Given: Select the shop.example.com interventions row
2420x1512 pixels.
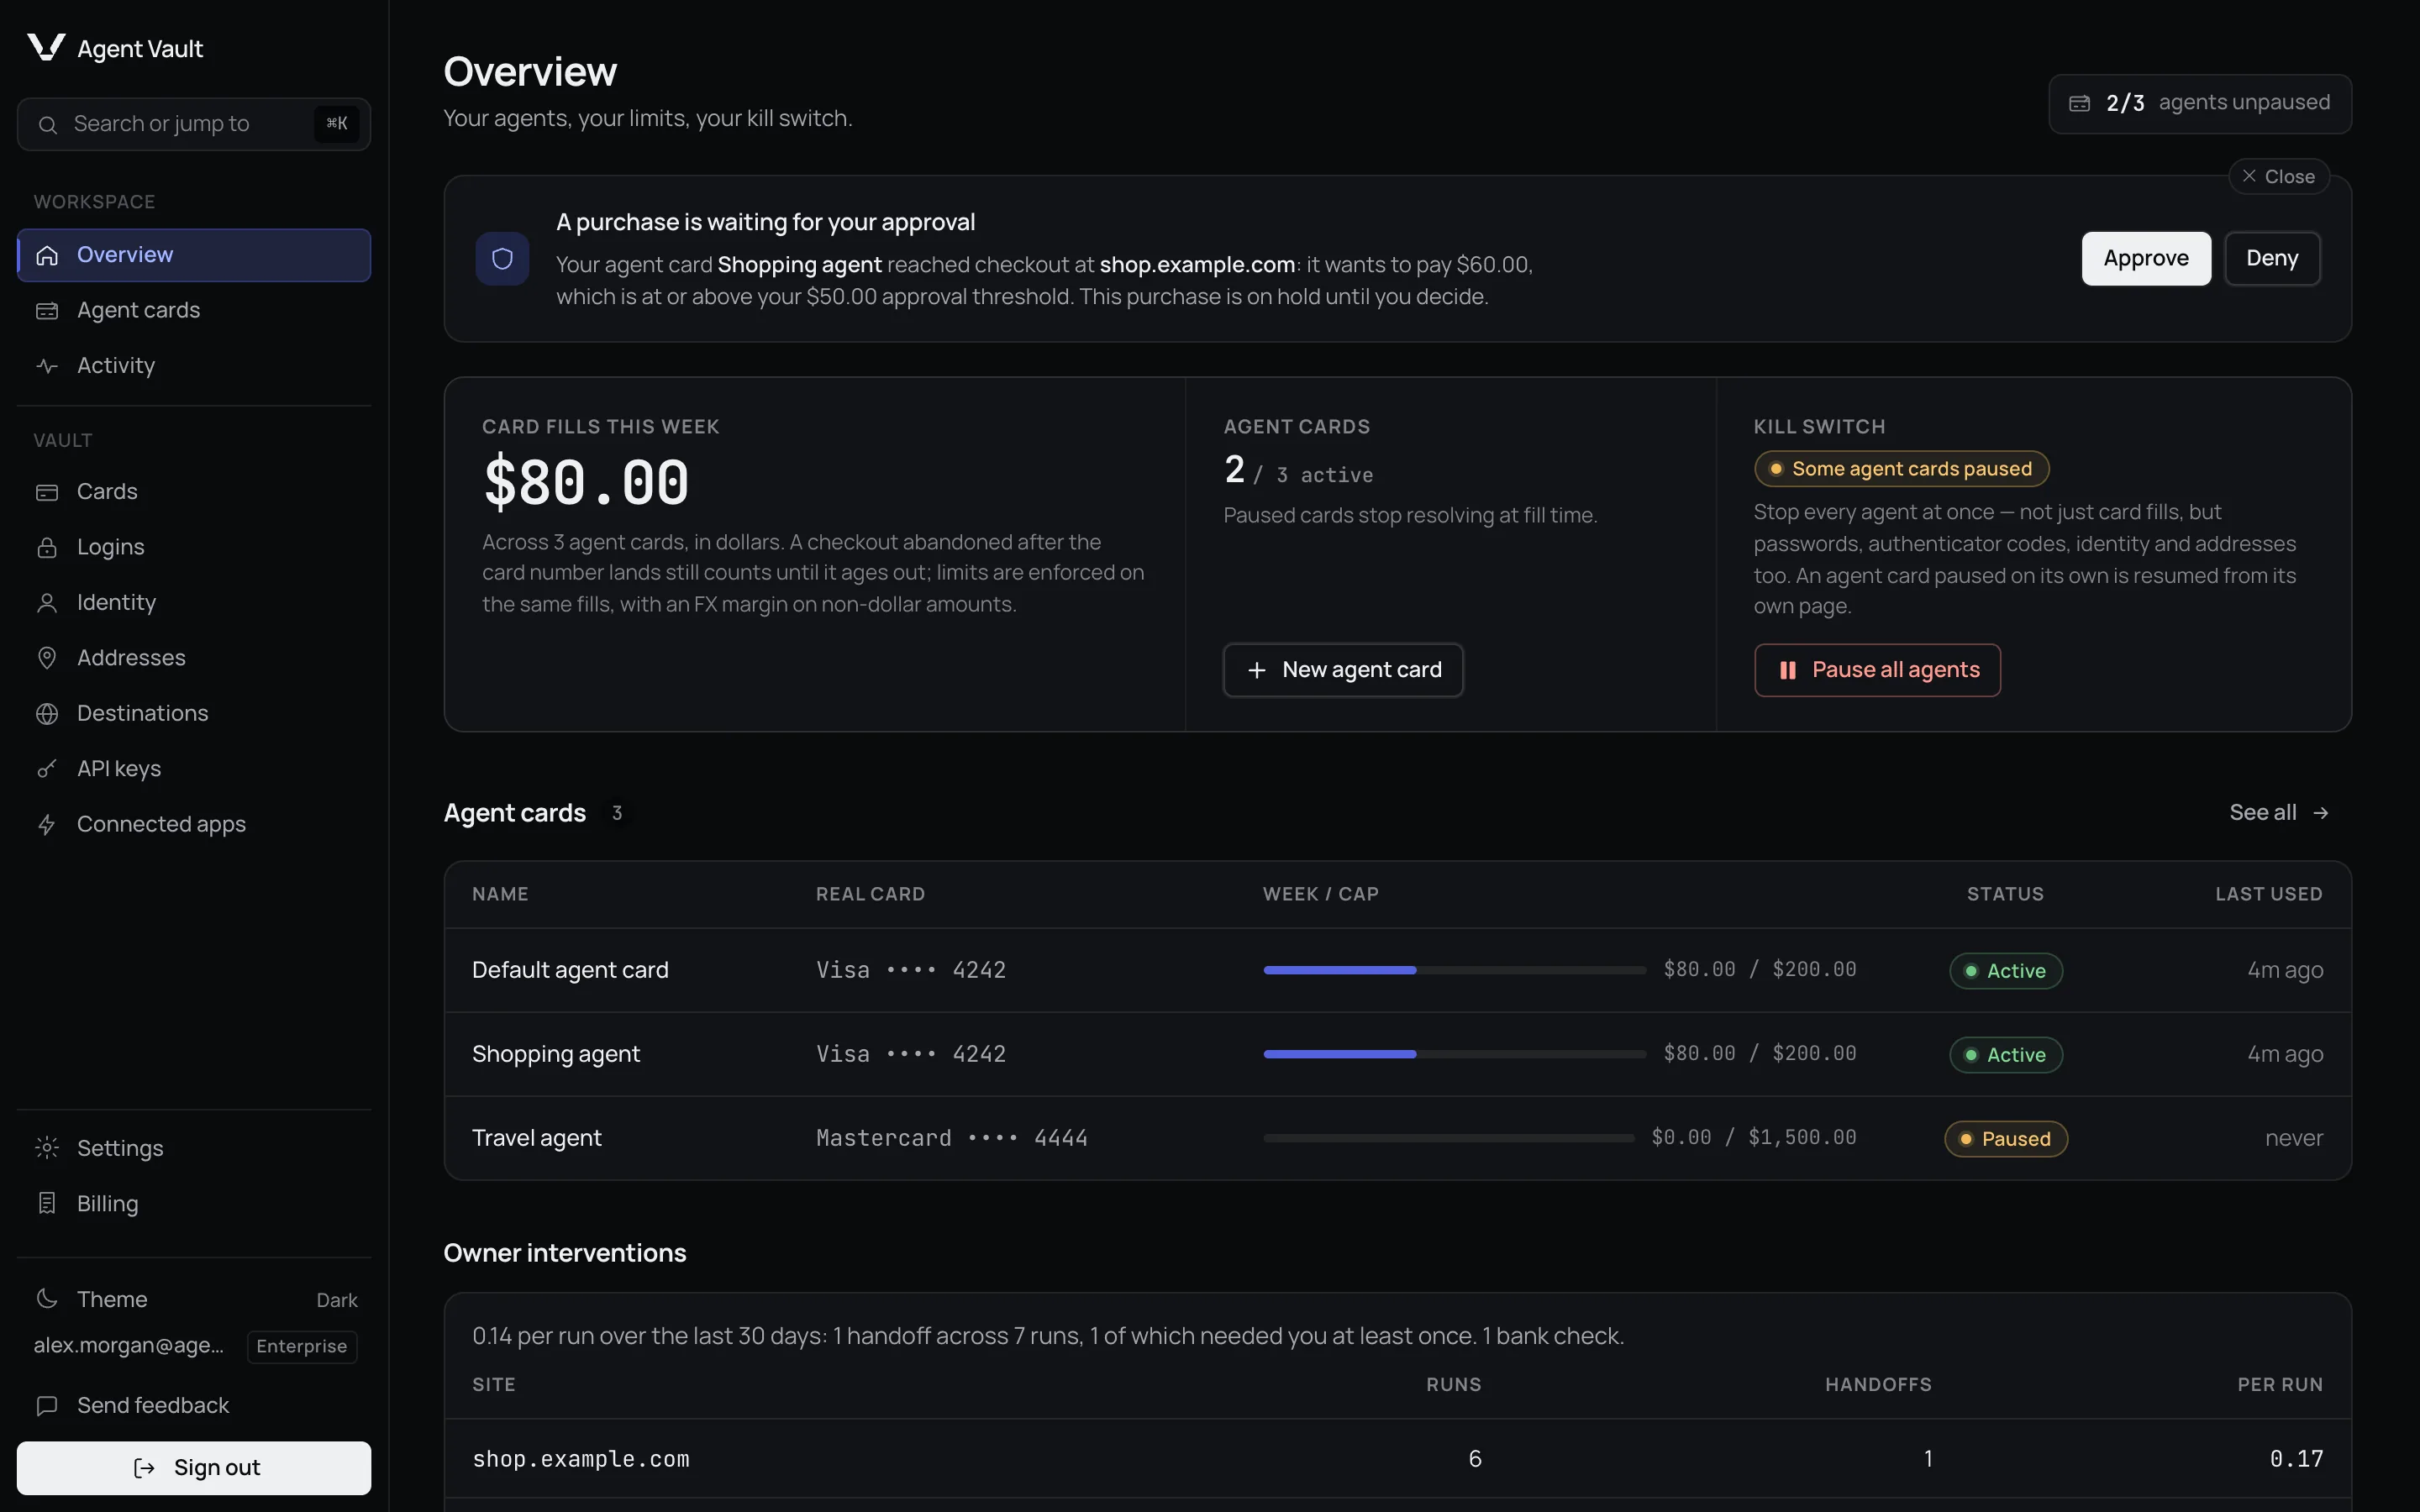Looking at the screenshot, I should [1397, 1459].
